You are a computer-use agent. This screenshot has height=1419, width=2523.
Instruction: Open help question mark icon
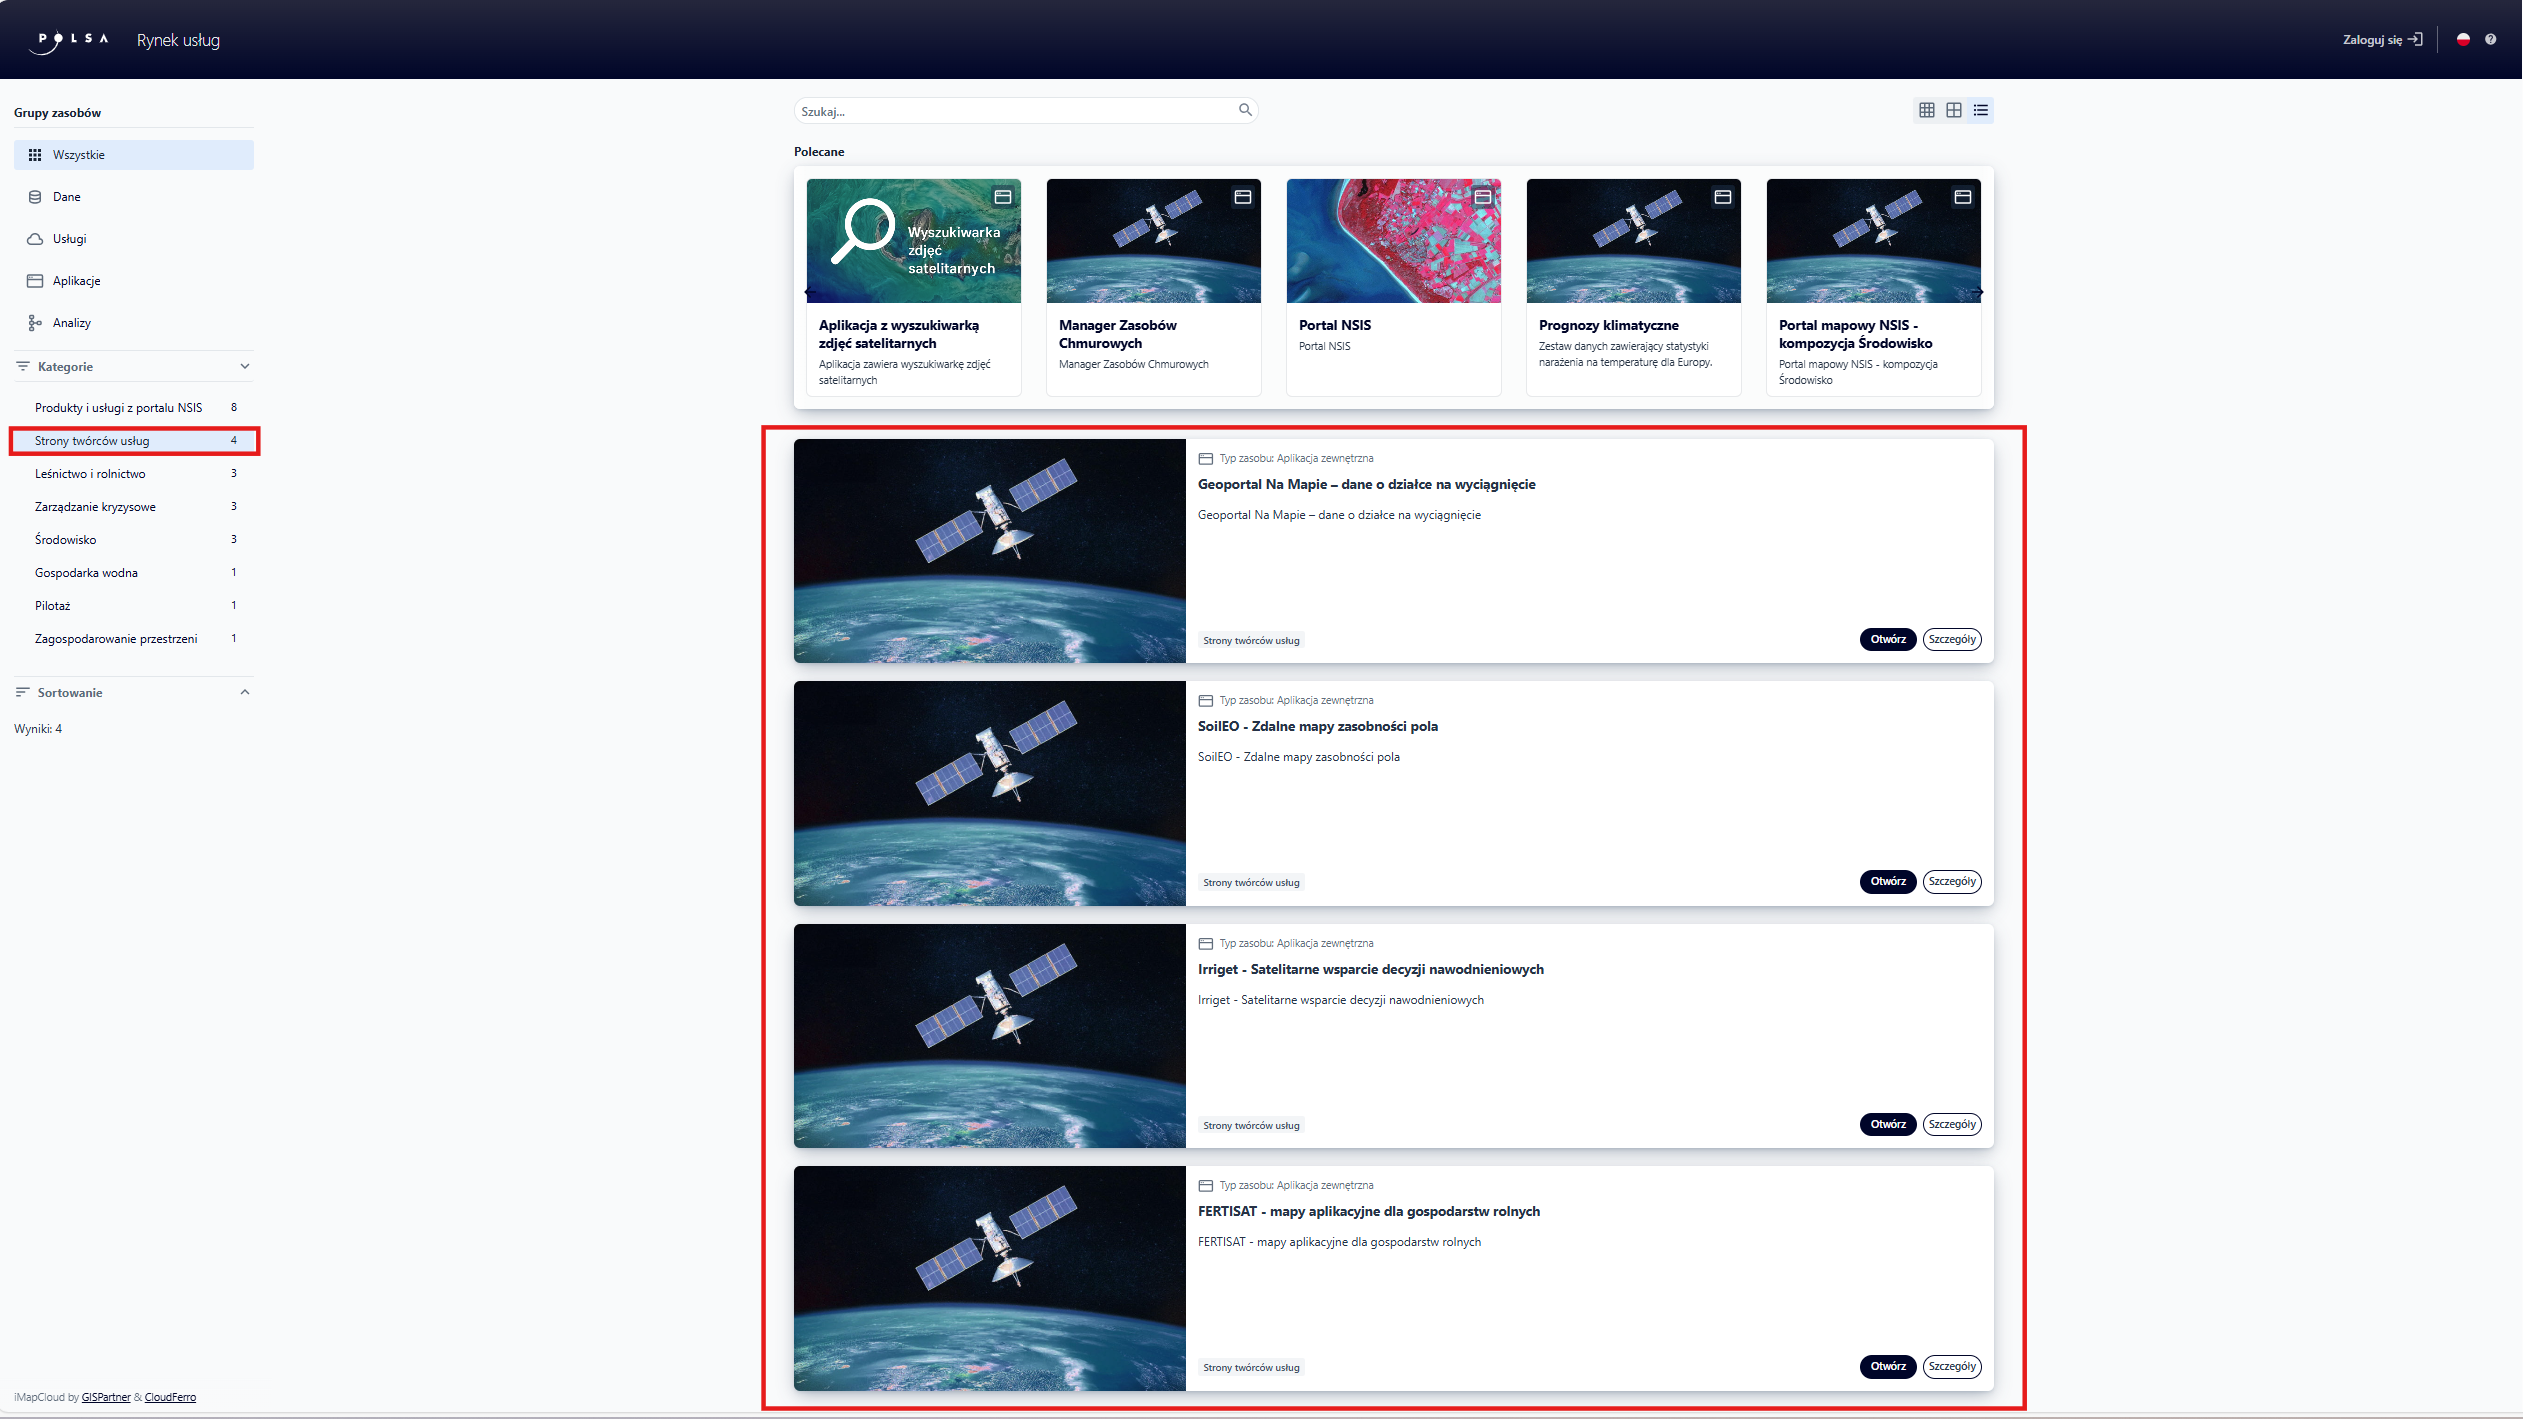(x=2490, y=40)
